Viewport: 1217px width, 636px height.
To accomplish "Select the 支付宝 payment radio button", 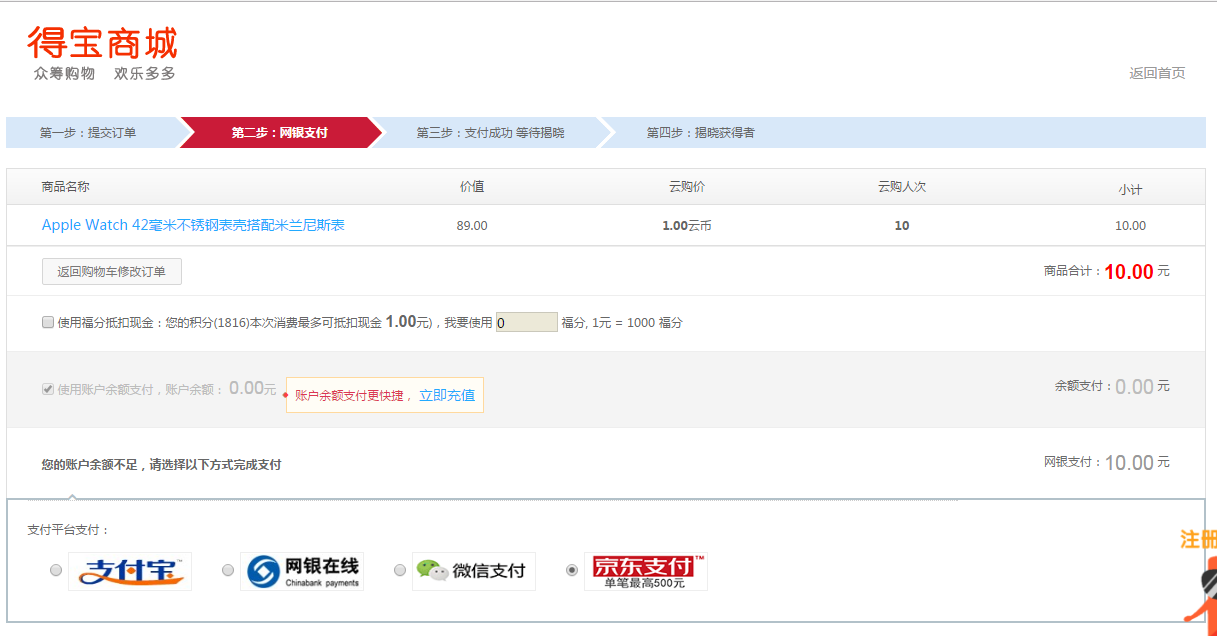I will pos(57,570).
